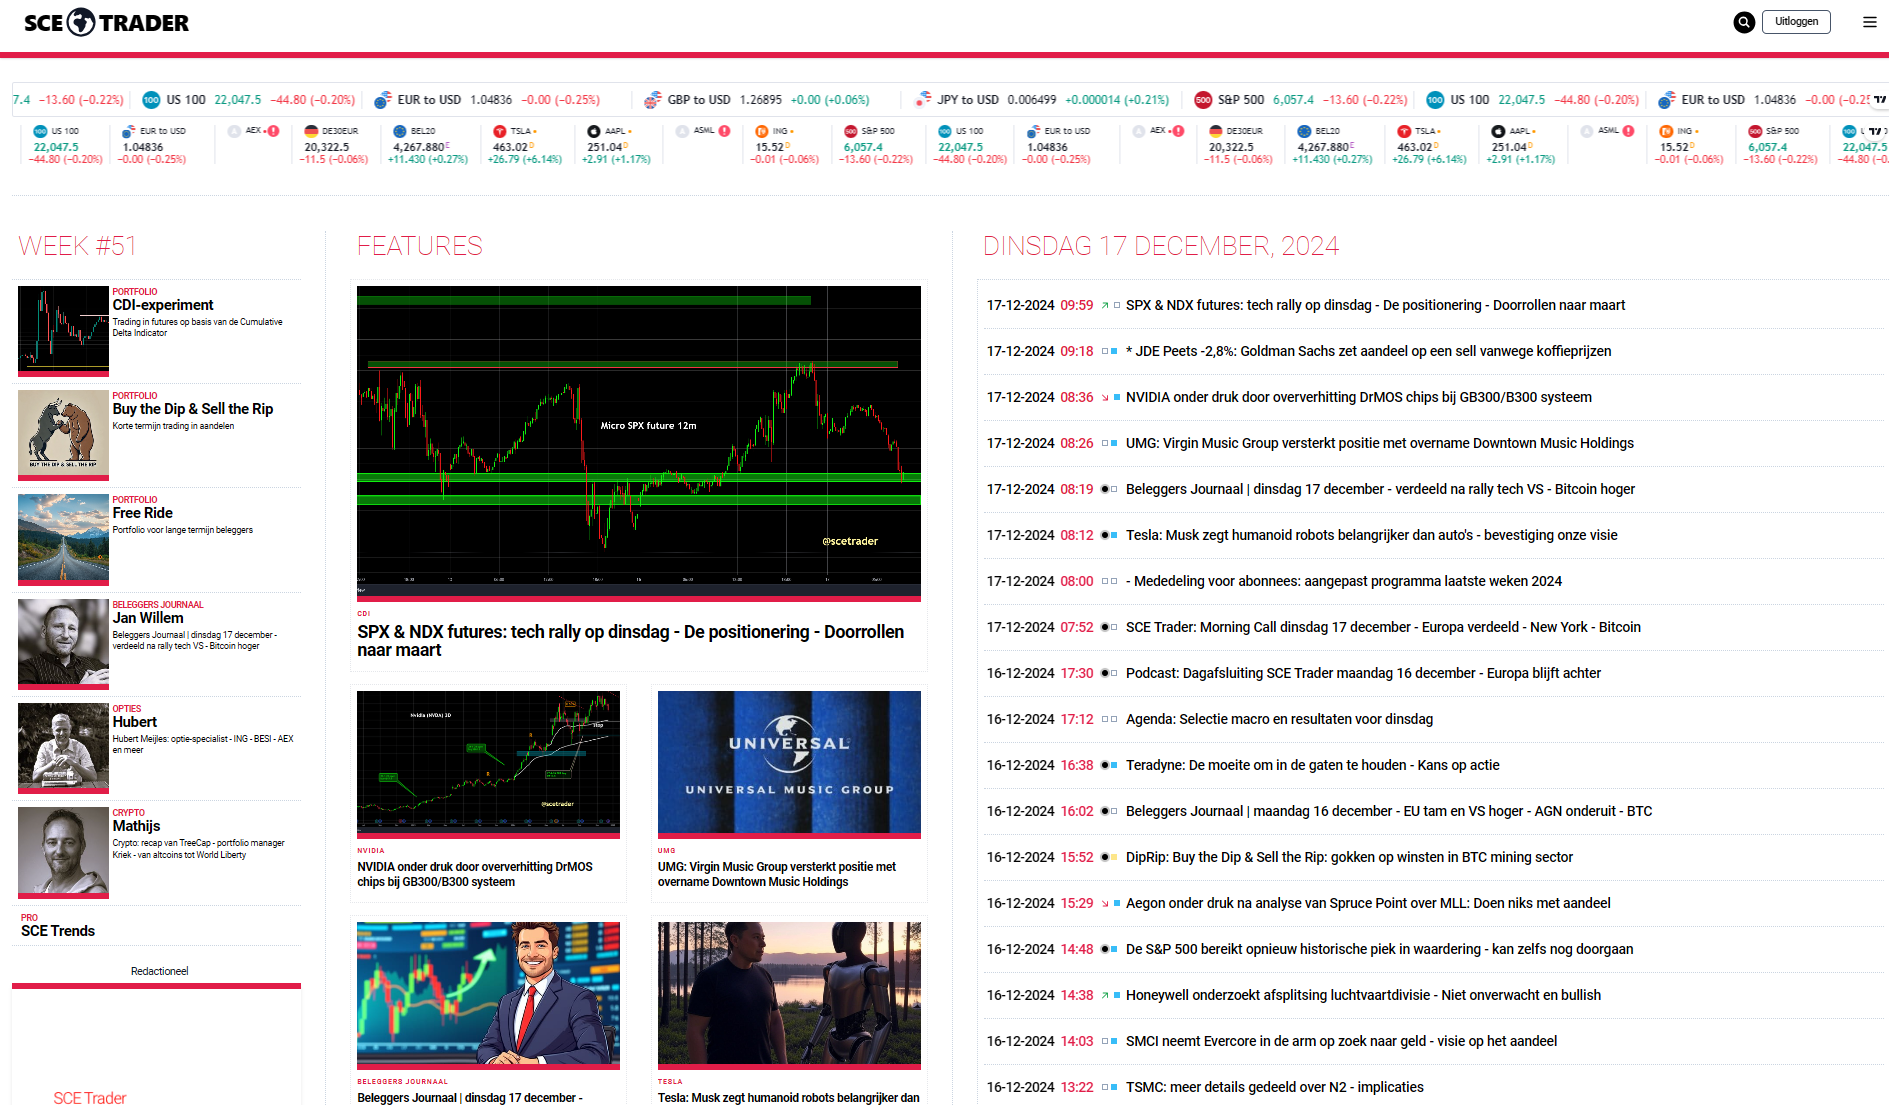The height and width of the screenshot is (1105, 1889).
Task: Open Honeywell luchtvaartdivisie news headline
Action: coord(1363,996)
